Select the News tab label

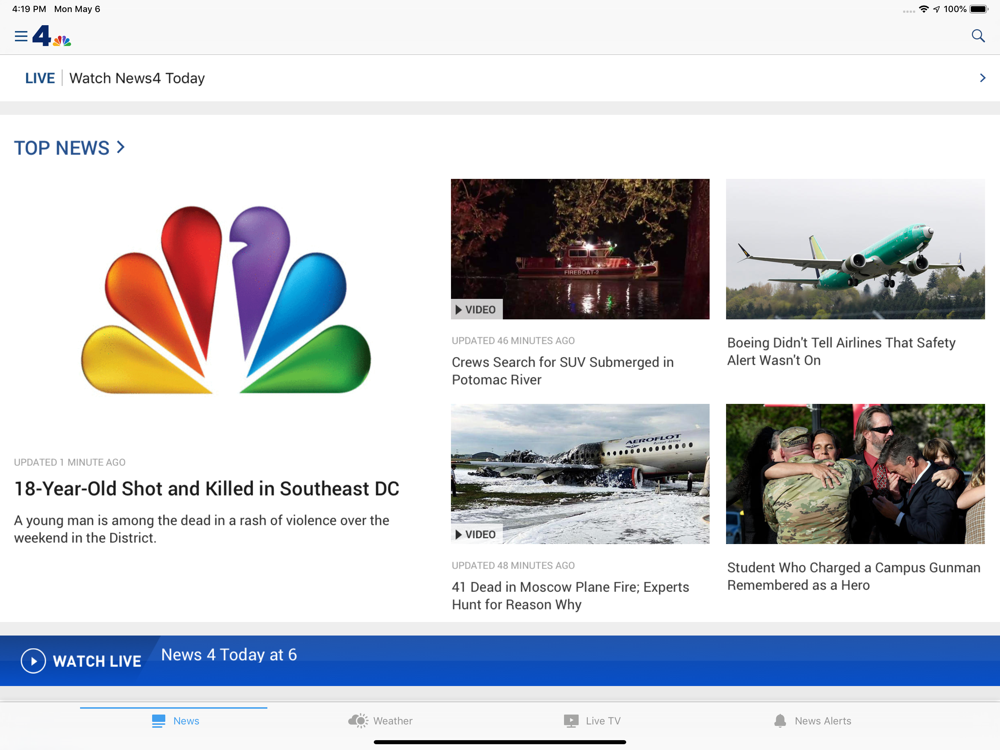click(186, 721)
